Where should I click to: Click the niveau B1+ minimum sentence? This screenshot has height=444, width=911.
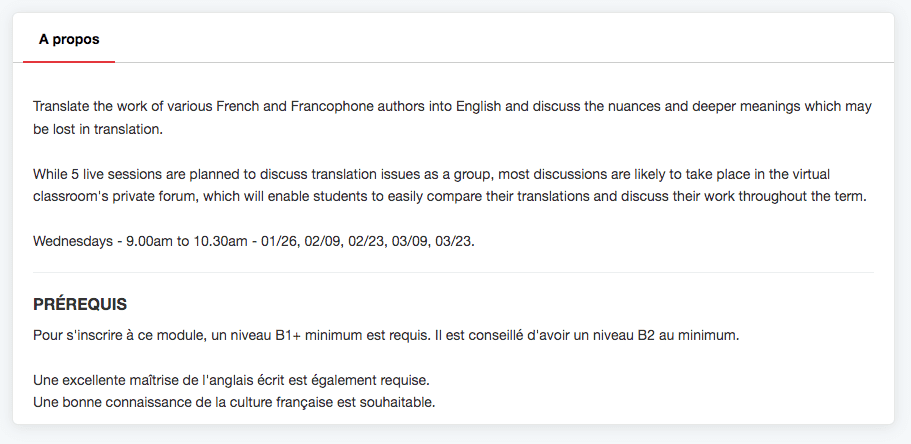232,335
